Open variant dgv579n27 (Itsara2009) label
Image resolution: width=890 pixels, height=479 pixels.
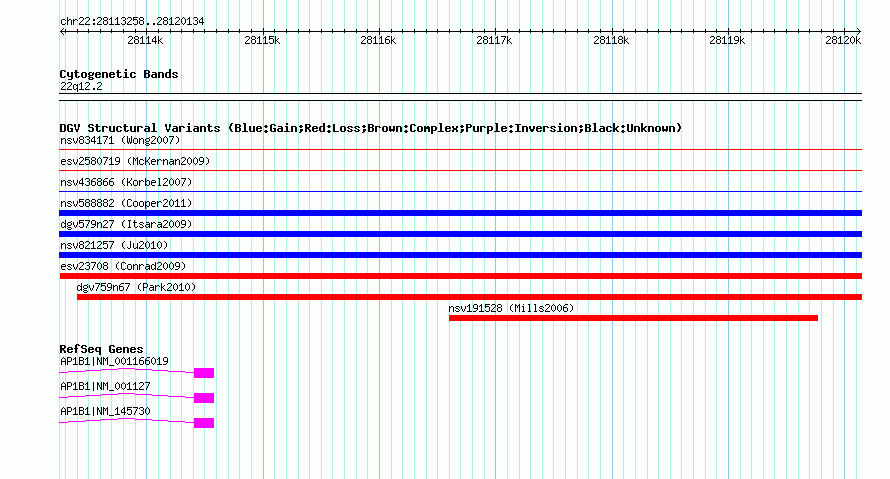[x=126, y=224]
